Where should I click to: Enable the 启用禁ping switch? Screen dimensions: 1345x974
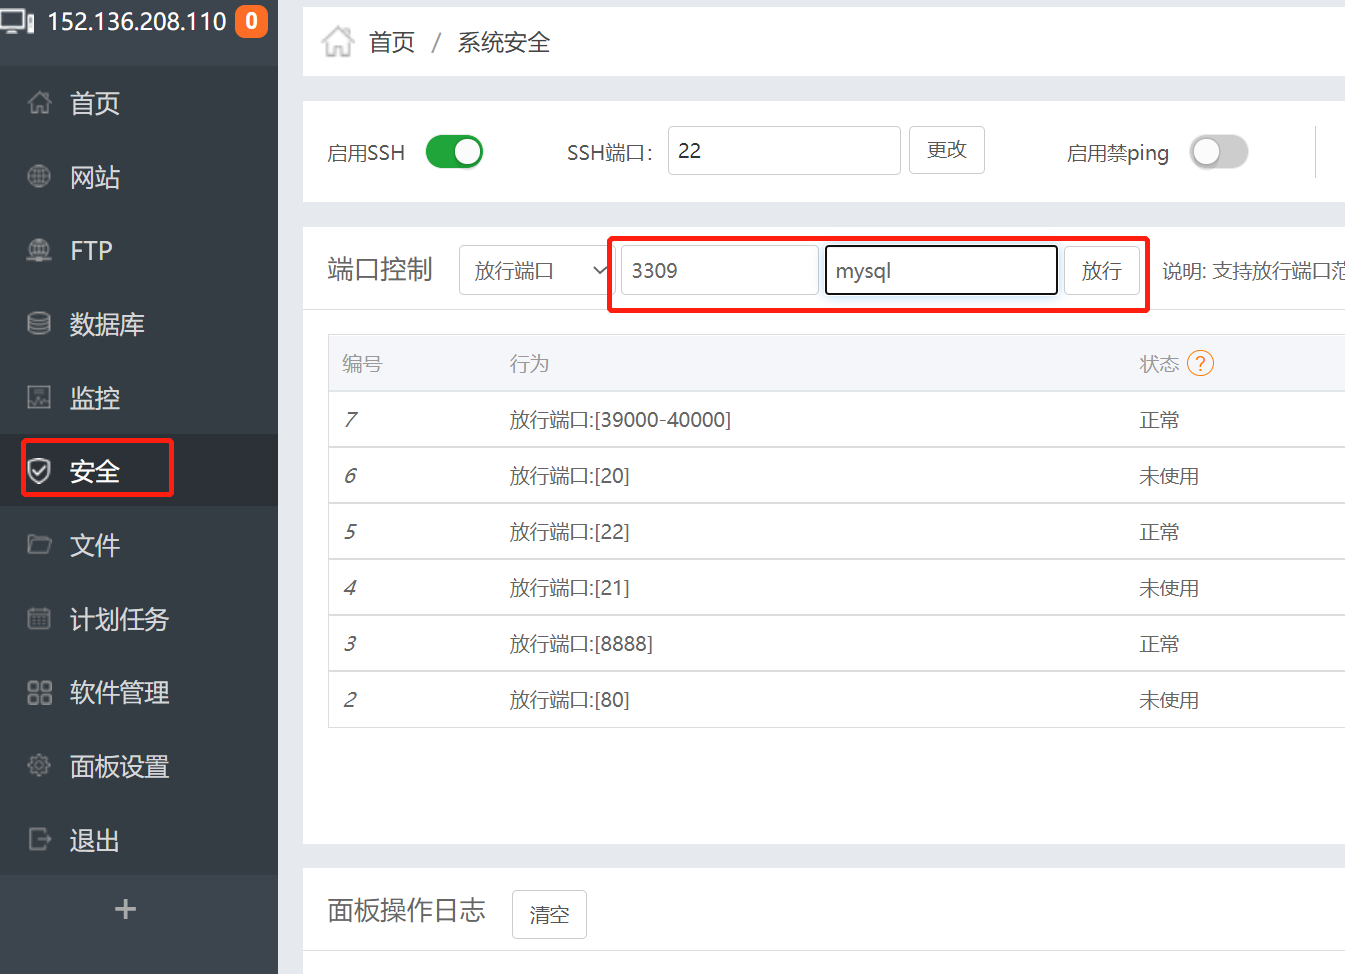1218,152
